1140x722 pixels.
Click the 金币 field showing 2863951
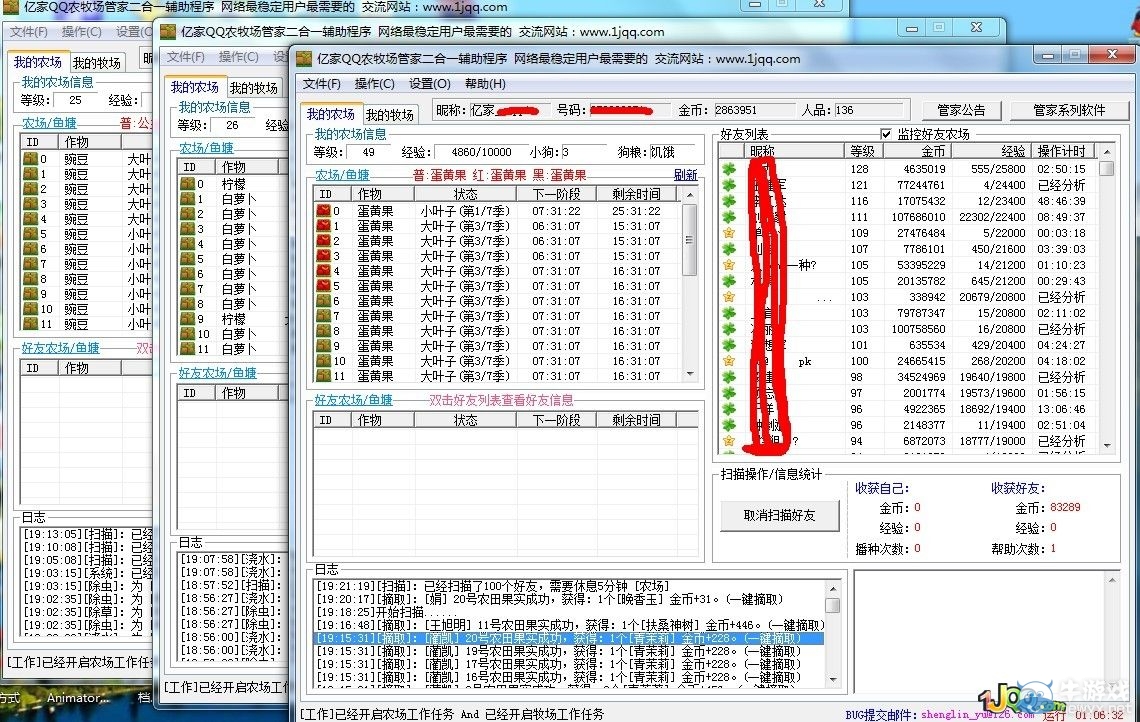pyautogui.click(x=753, y=110)
